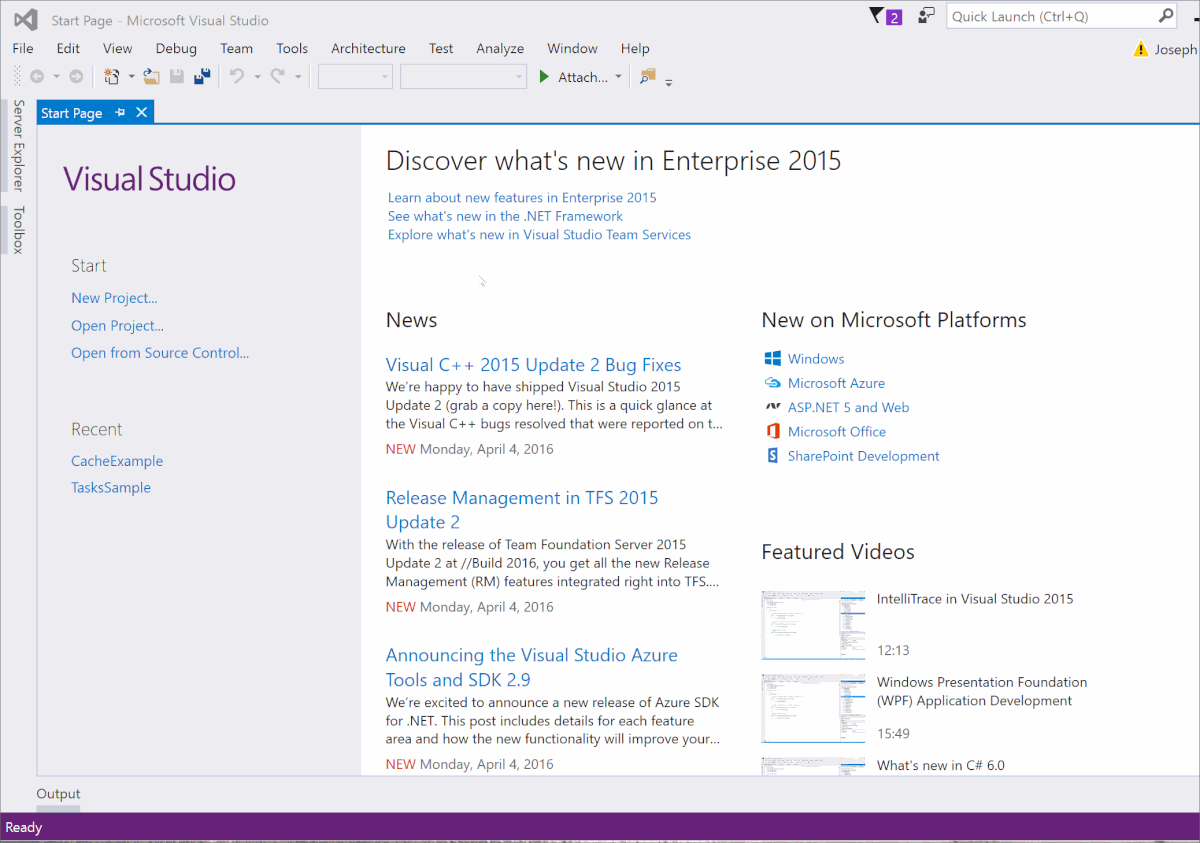Click the Quick Launch magnifier icon
Screen dimensions: 1200x843
pos(1166,16)
